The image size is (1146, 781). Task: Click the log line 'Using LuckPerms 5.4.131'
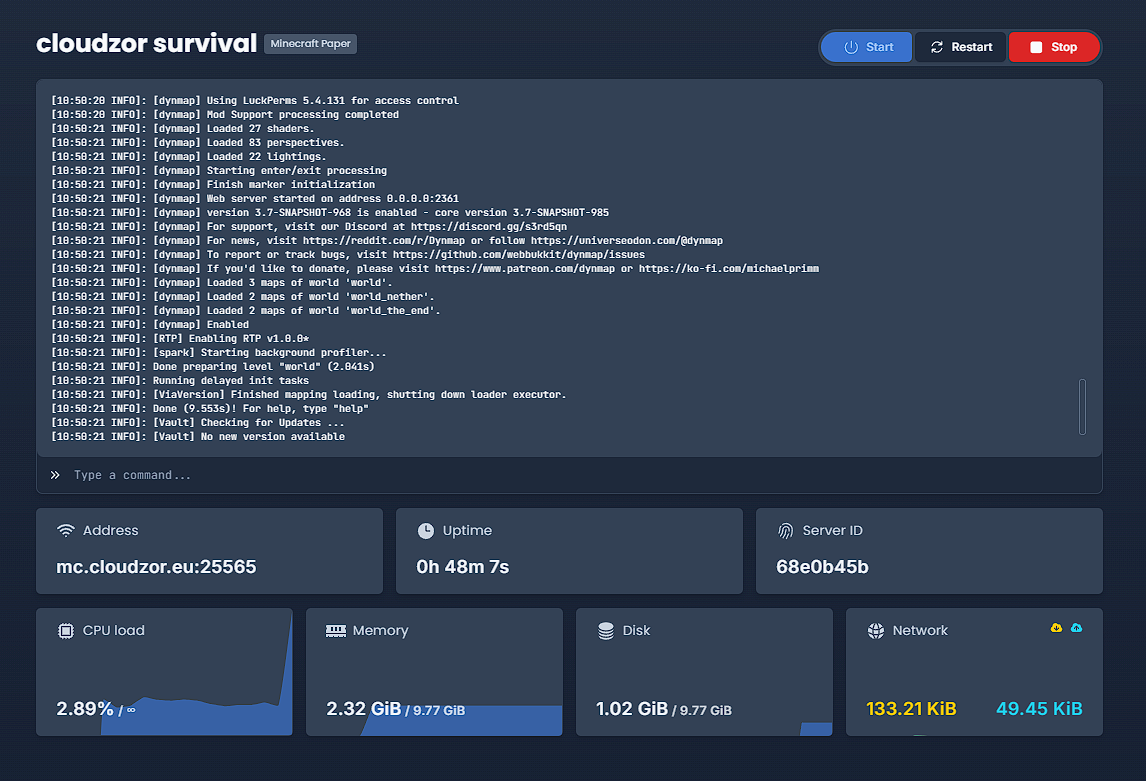[255, 101]
